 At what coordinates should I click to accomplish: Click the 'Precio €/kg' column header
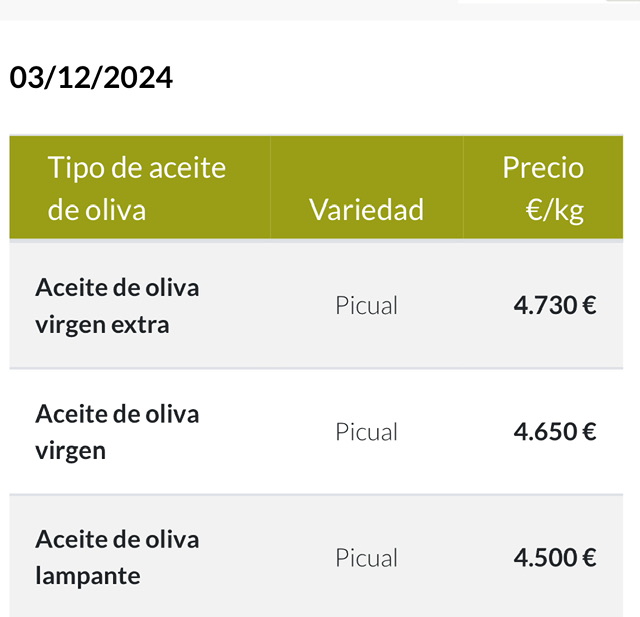tap(543, 188)
